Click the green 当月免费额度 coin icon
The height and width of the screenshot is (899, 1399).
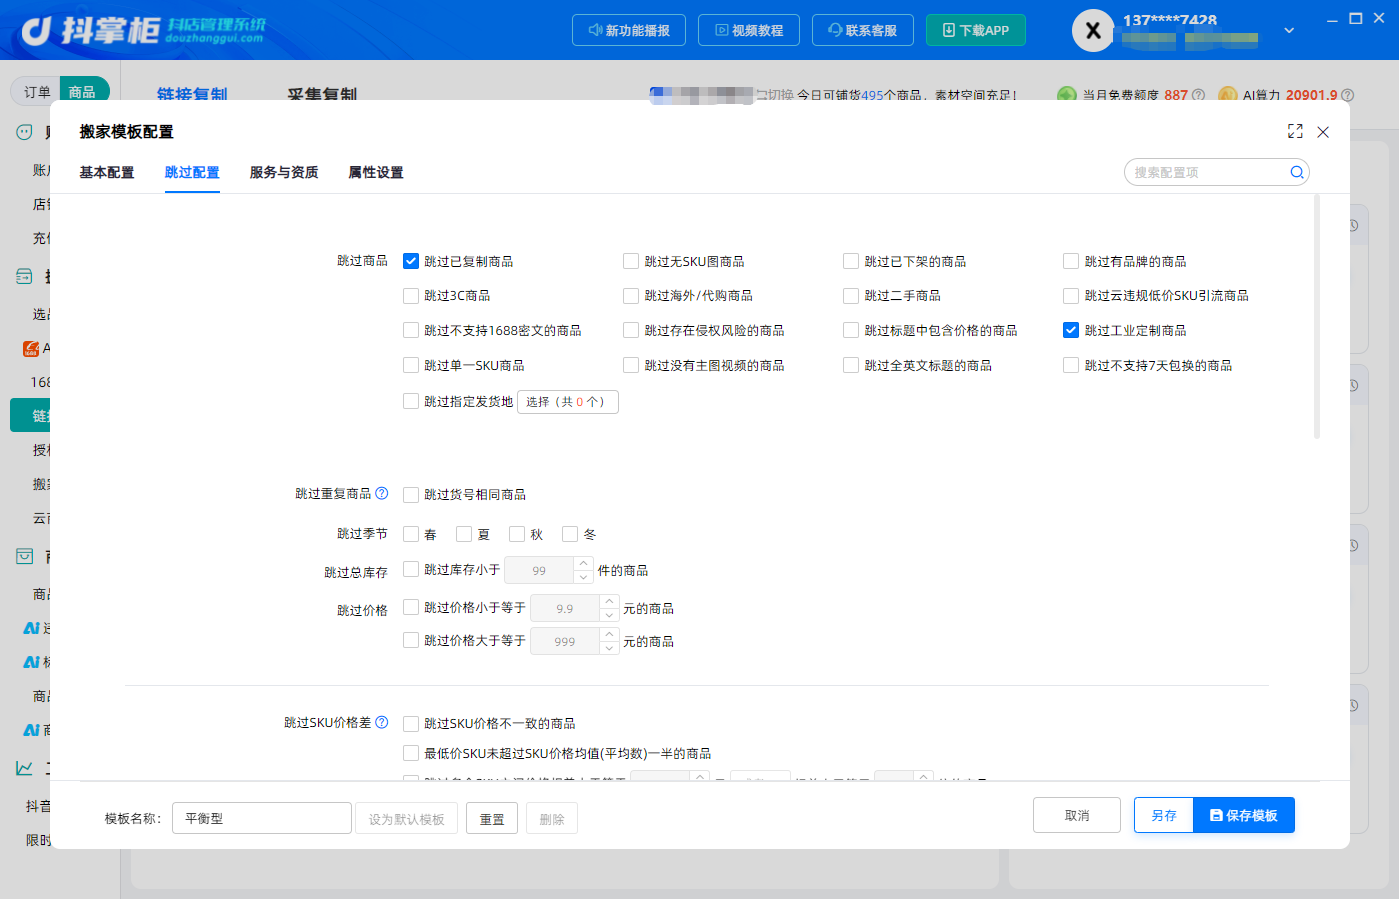click(x=1067, y=94)
